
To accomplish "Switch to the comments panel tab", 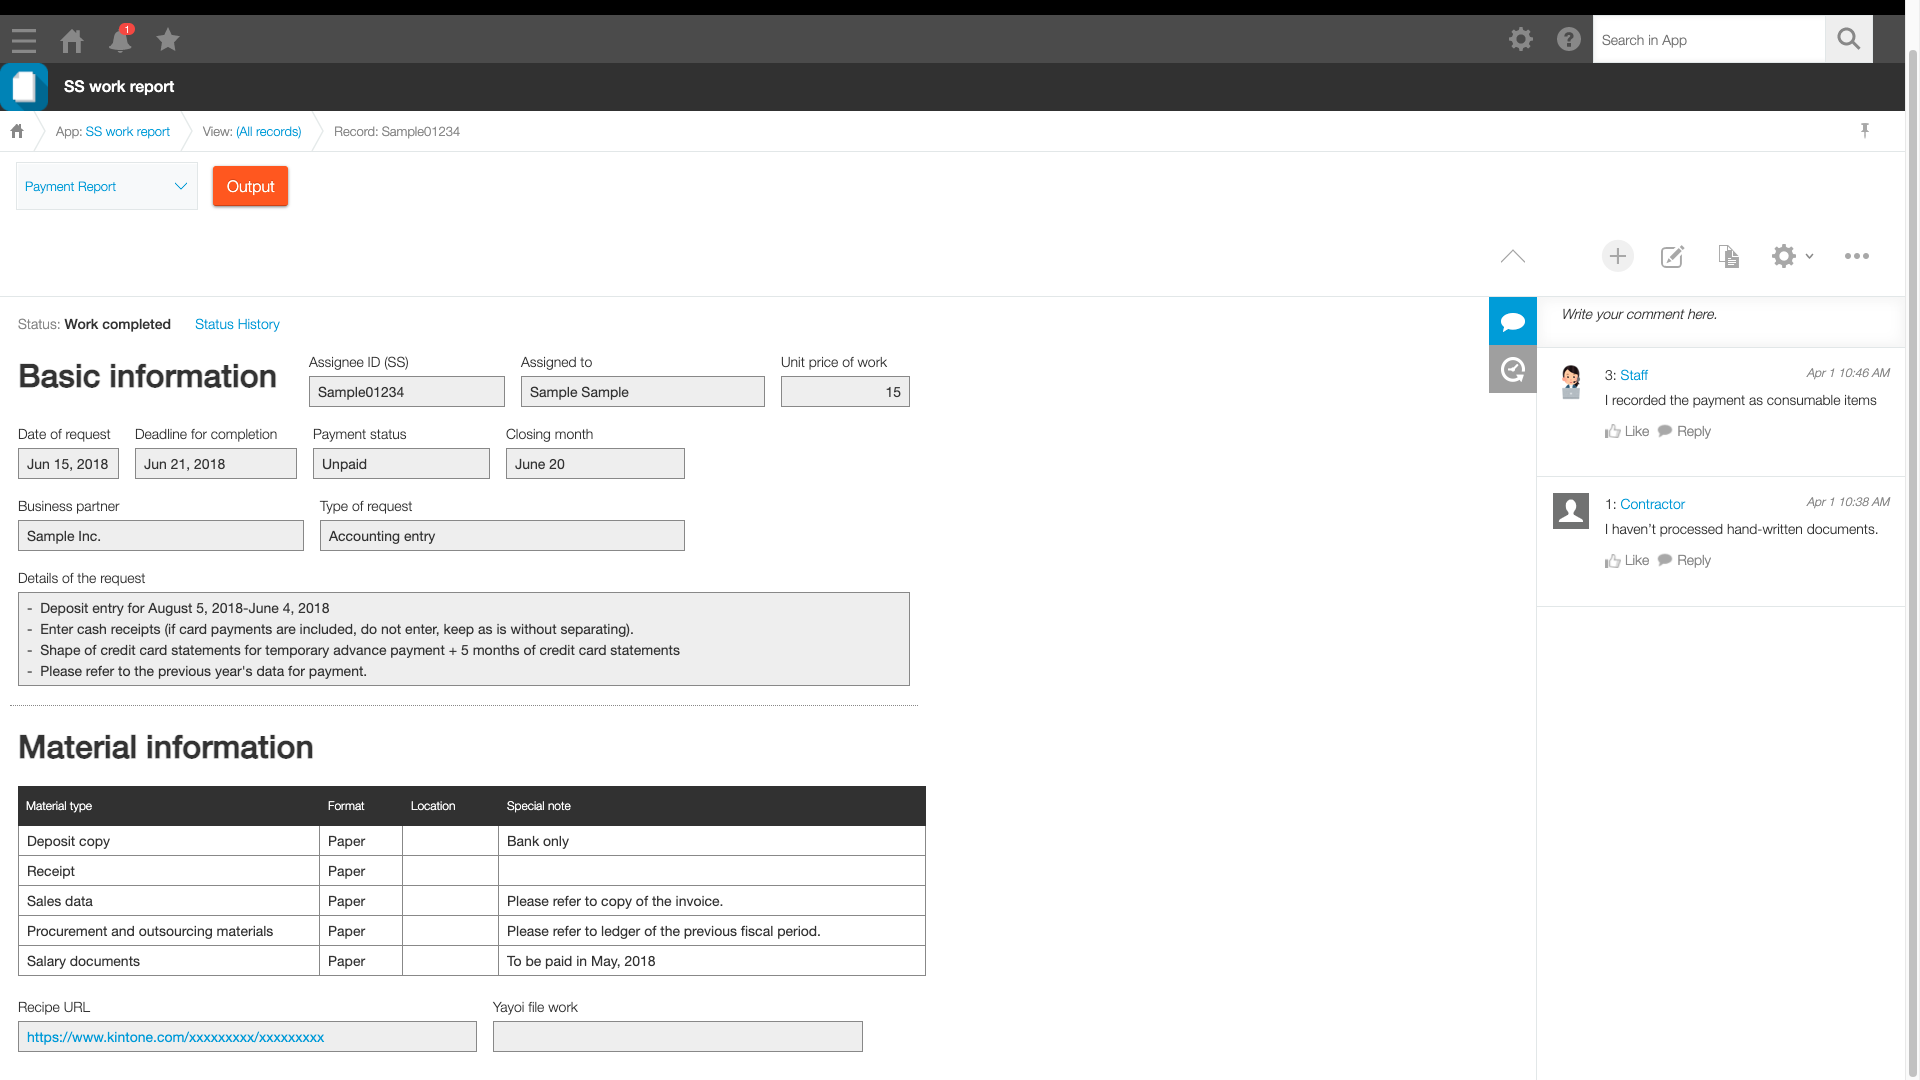I will pos(1512,321).
